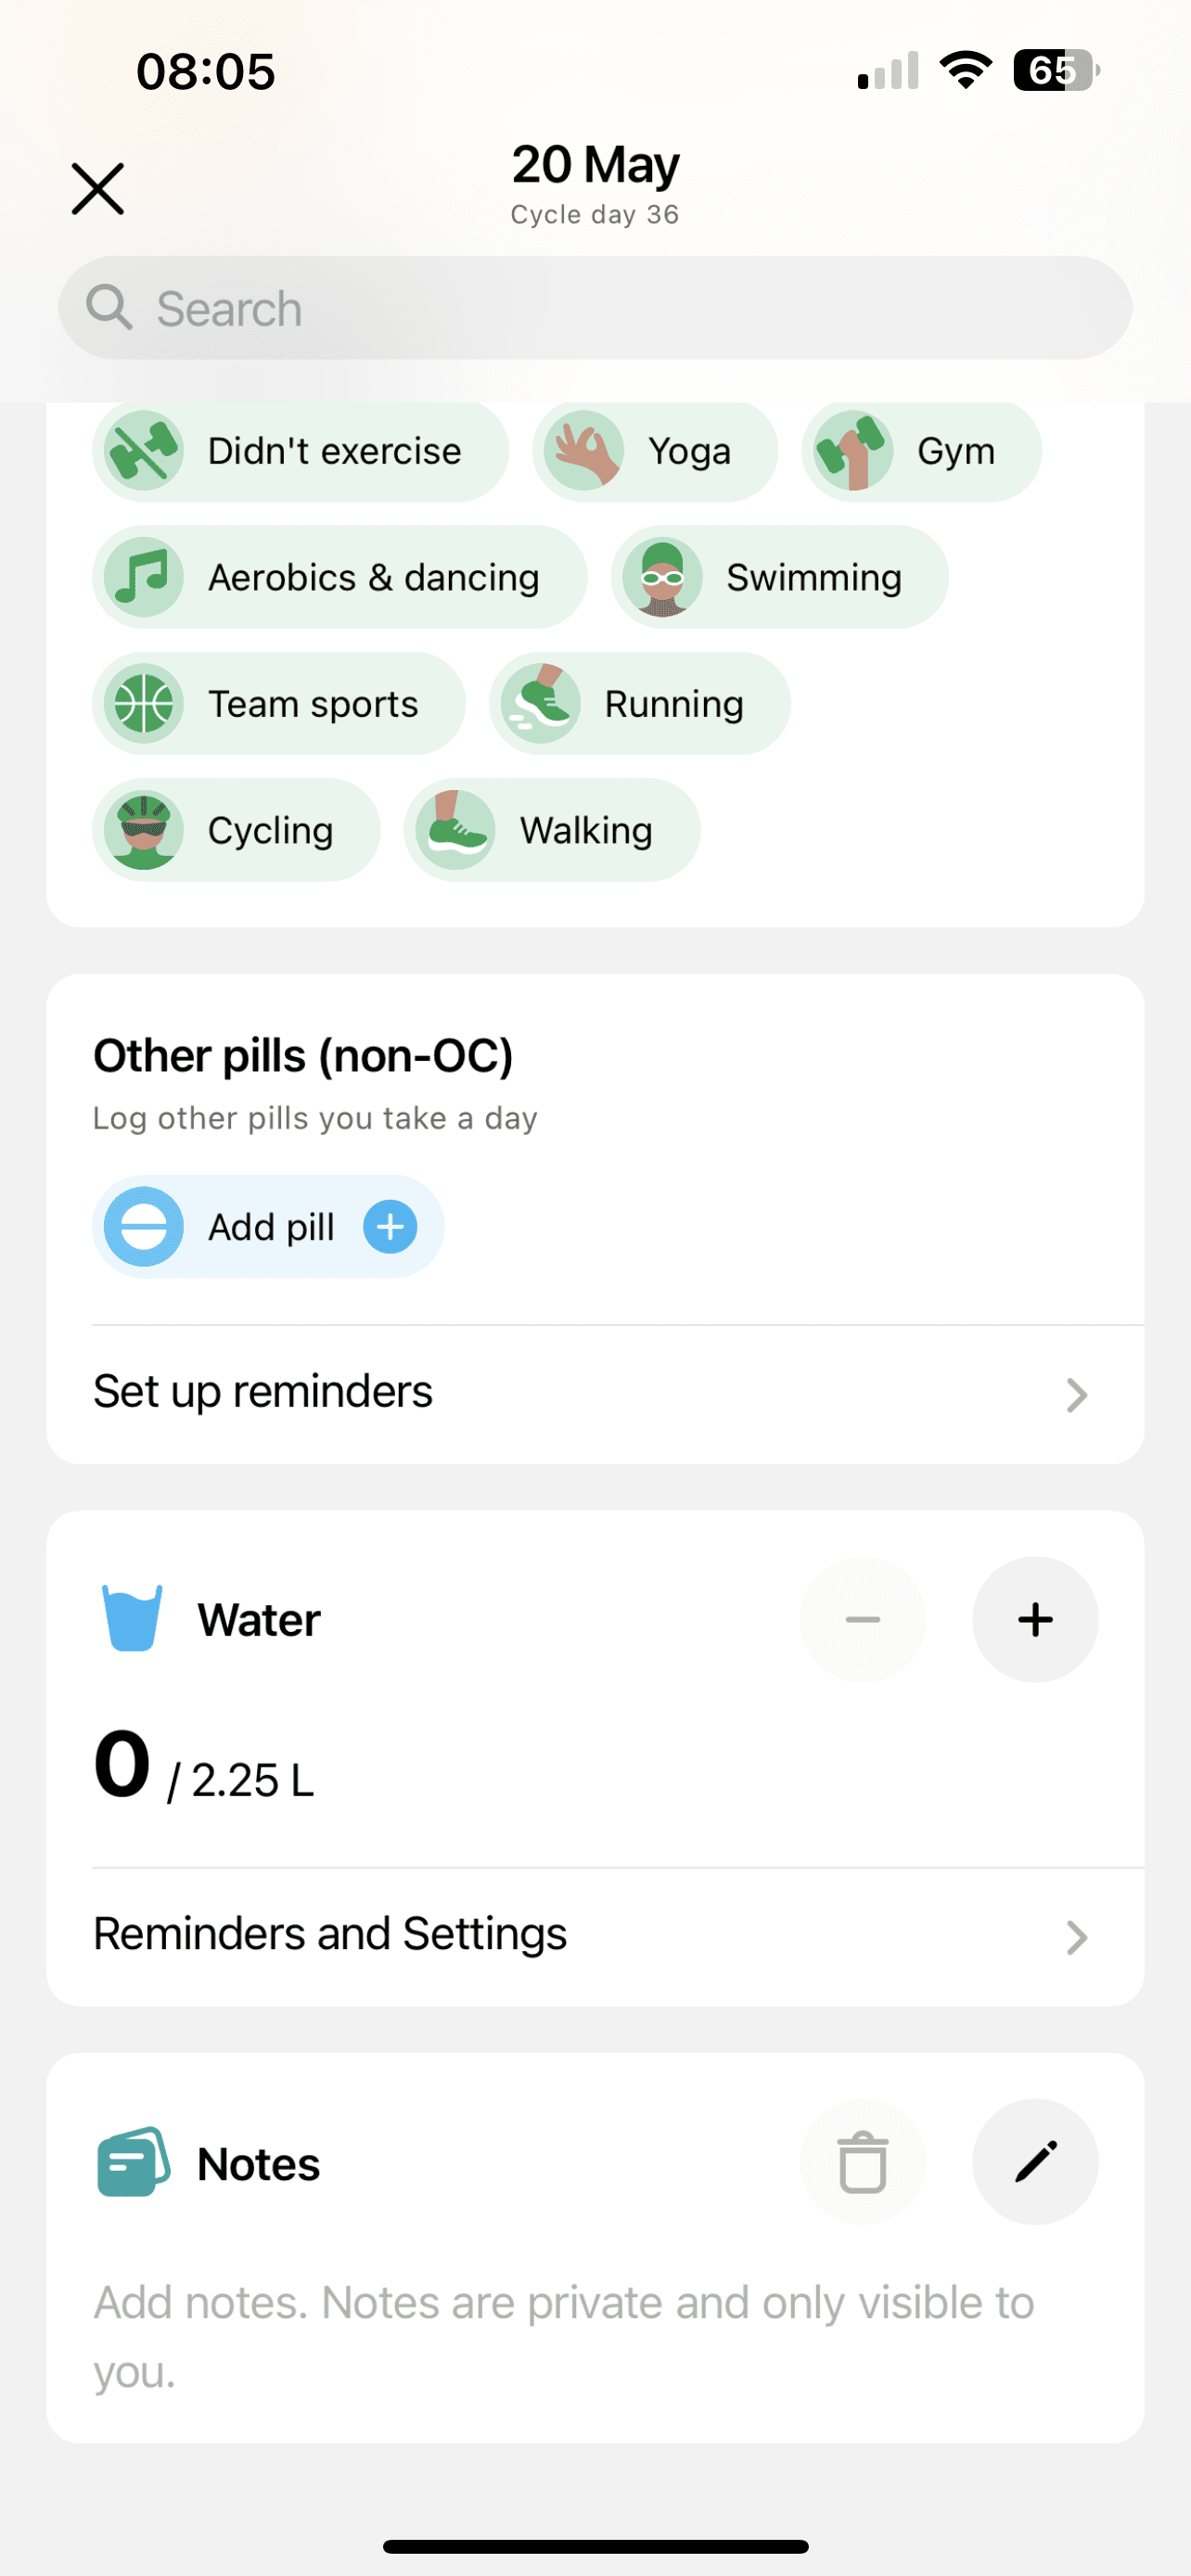Select the Running activity chip
Viewport: 1191px width, 2576px height.
(x=639, y=704)
